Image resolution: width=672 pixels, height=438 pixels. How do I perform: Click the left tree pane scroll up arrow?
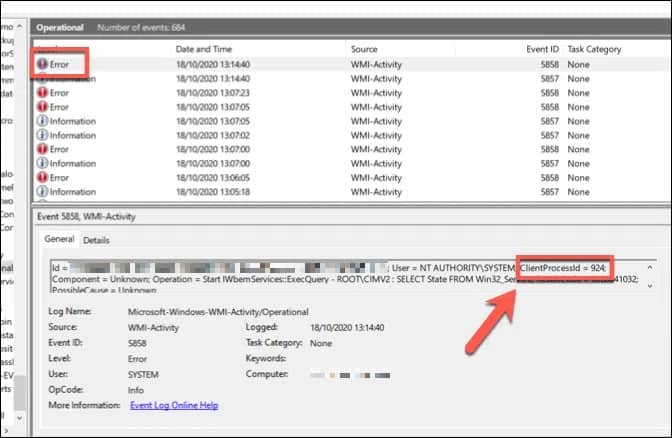tap(20, 27)
